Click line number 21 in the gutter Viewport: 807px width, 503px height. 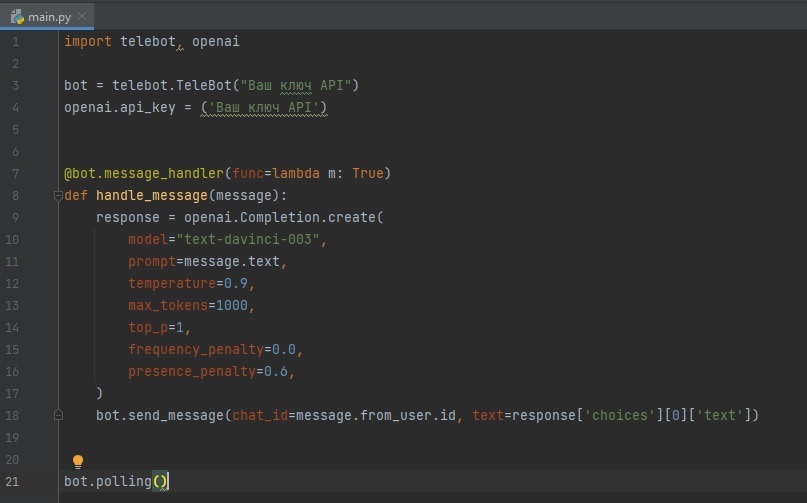tap(12, 481)
